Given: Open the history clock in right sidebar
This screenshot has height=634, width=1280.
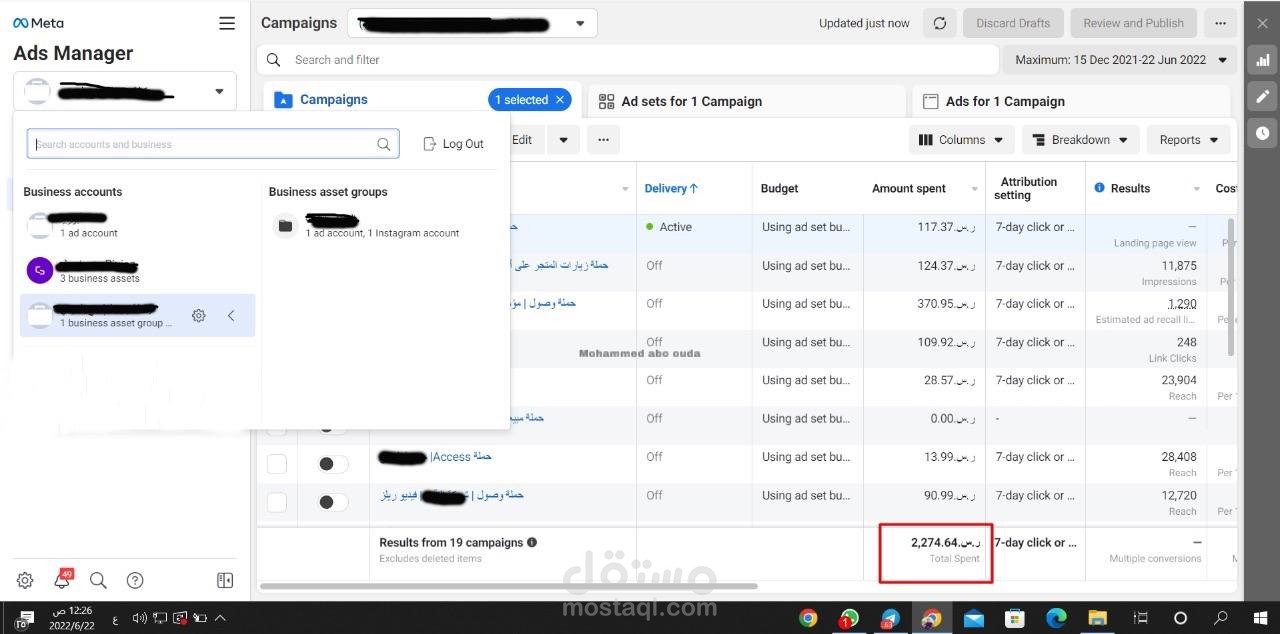Looking at the screenshot, I should tap(1263, 132).
